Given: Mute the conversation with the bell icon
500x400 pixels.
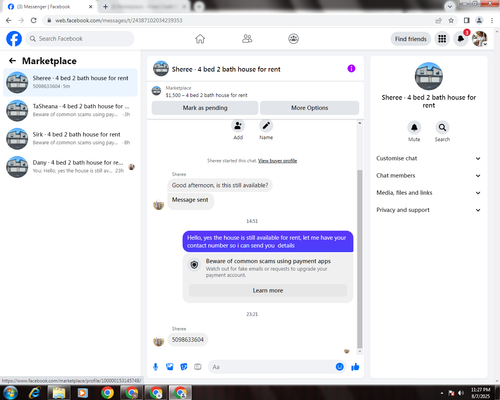Looking at the screenshot, I should (414, 127).
